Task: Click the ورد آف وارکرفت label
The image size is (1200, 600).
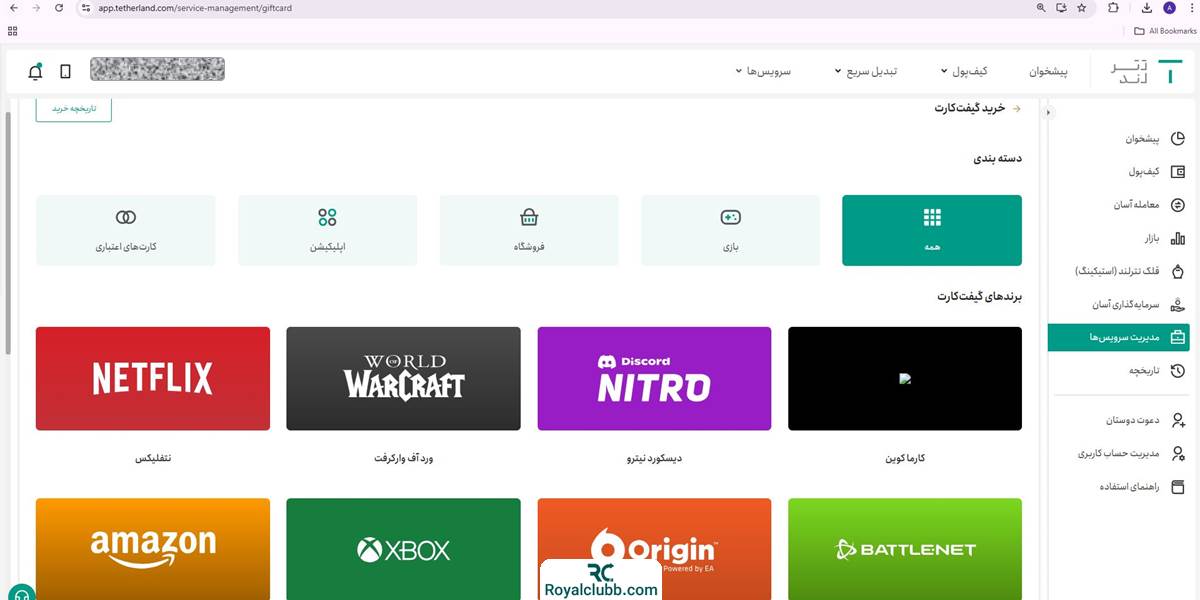Action: click(404, 458)
